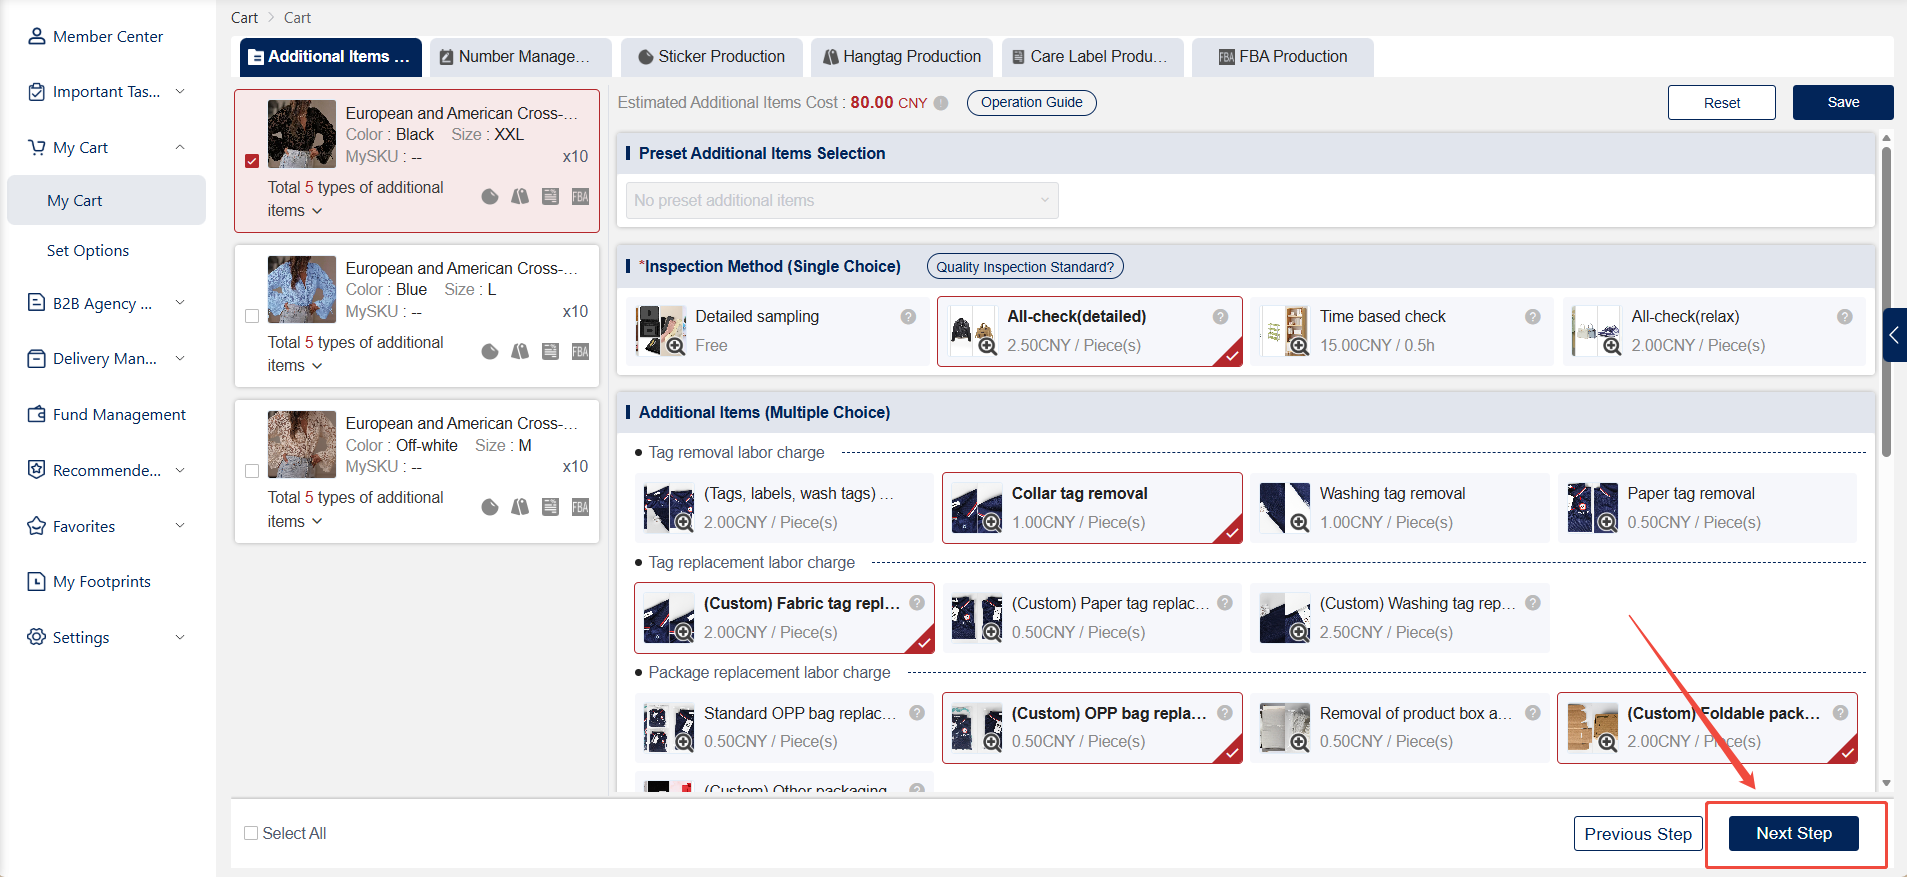
Task: Click the Fund Management wallet icon
Action: pos(36,414)
